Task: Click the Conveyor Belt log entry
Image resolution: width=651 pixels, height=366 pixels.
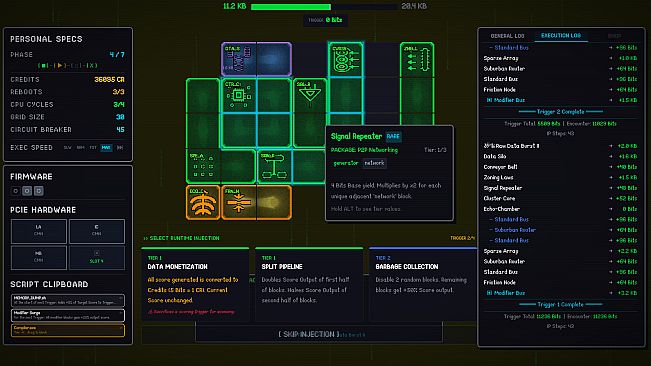Action: tap(560, 167)
